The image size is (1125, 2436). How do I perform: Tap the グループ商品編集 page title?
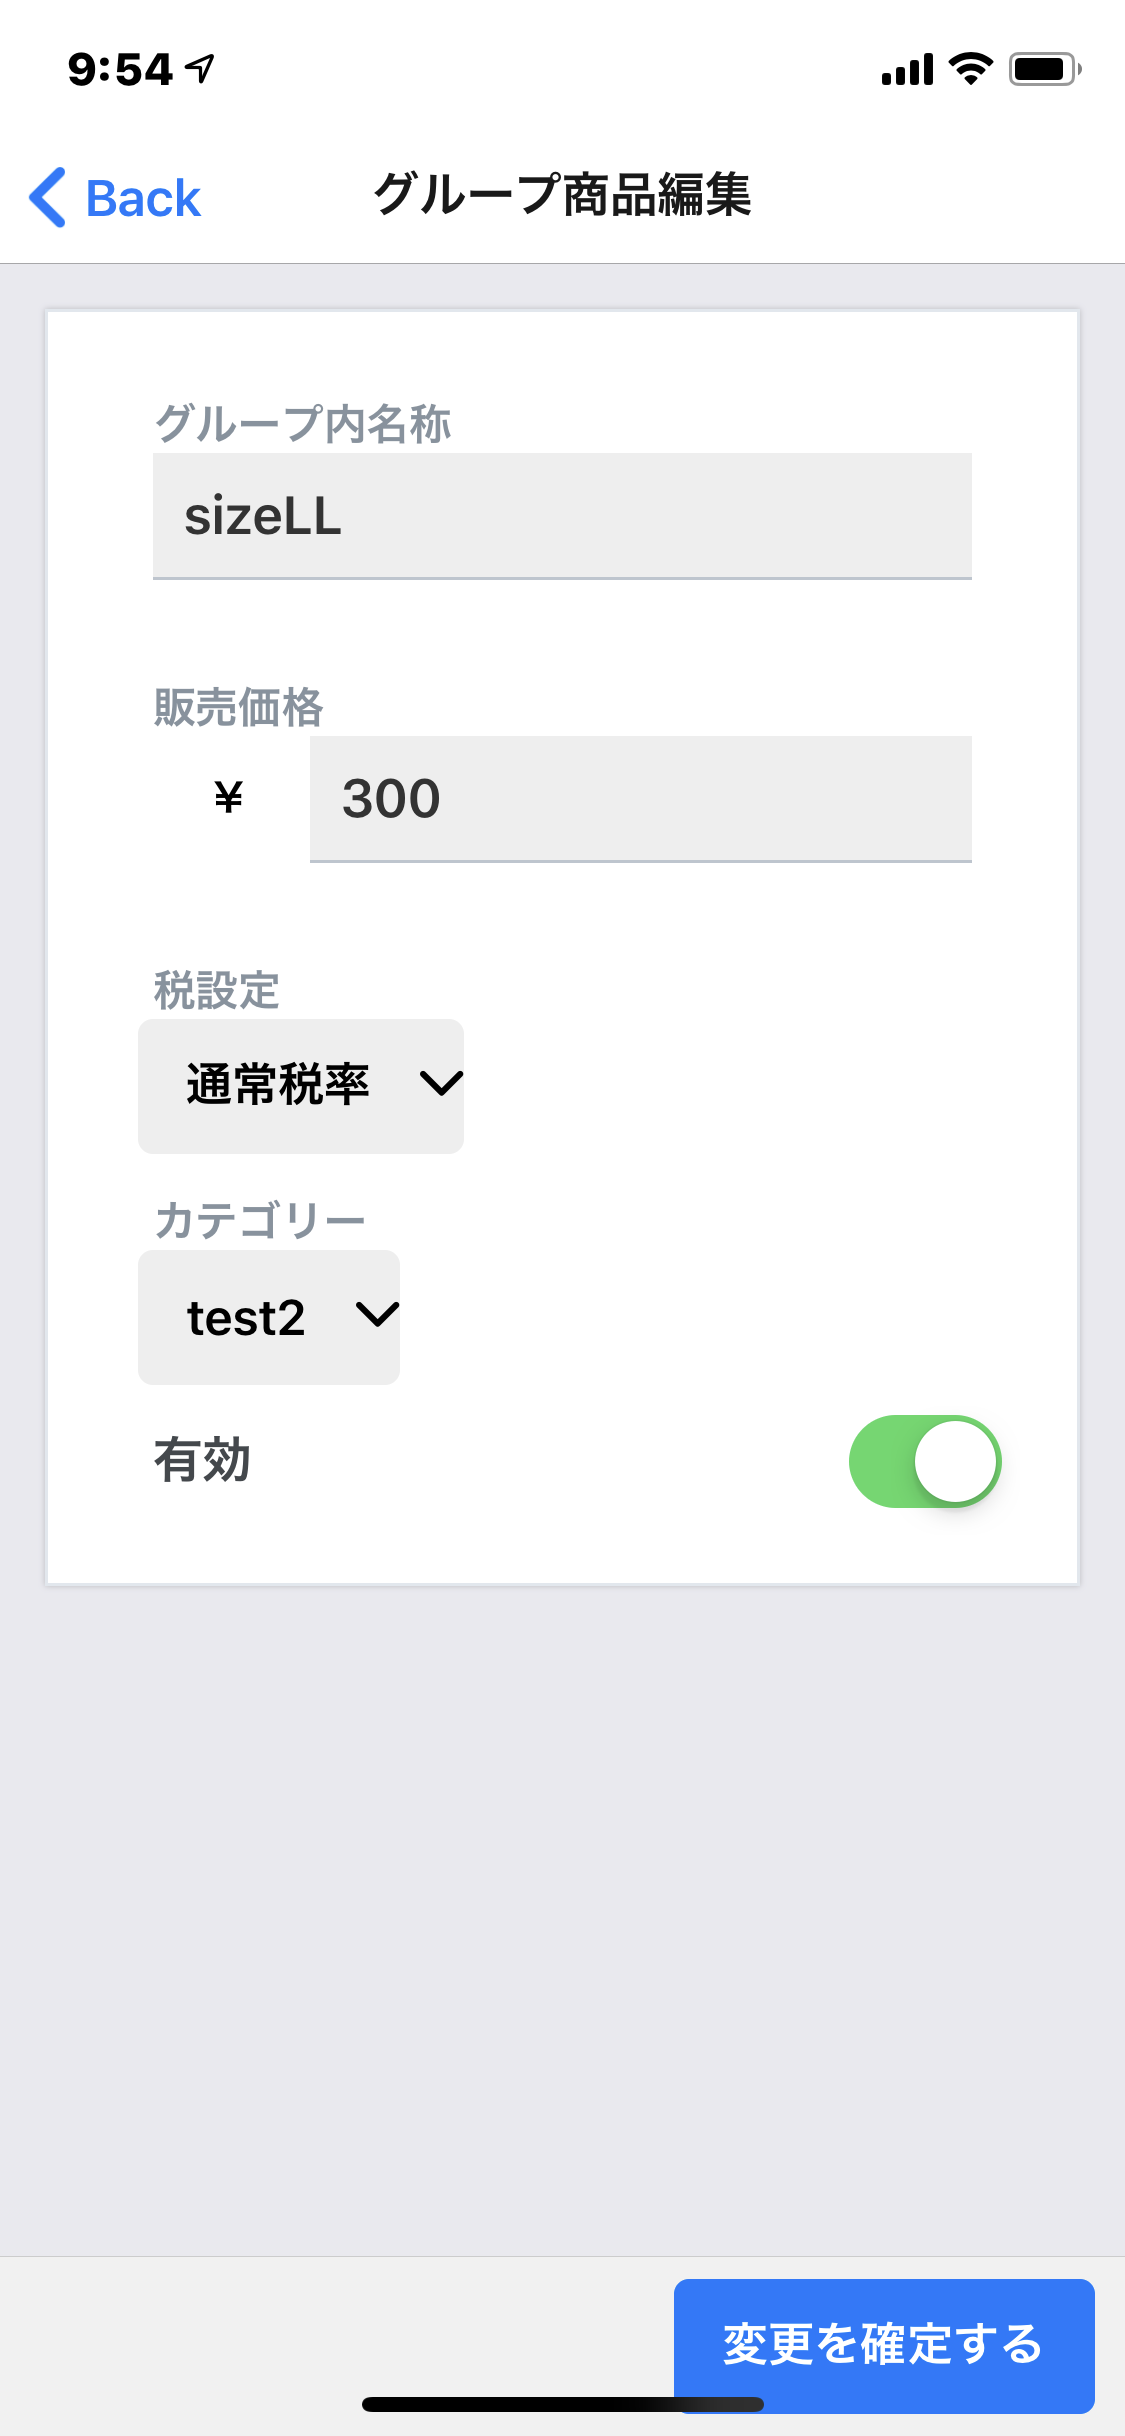(x=562, y=195)
